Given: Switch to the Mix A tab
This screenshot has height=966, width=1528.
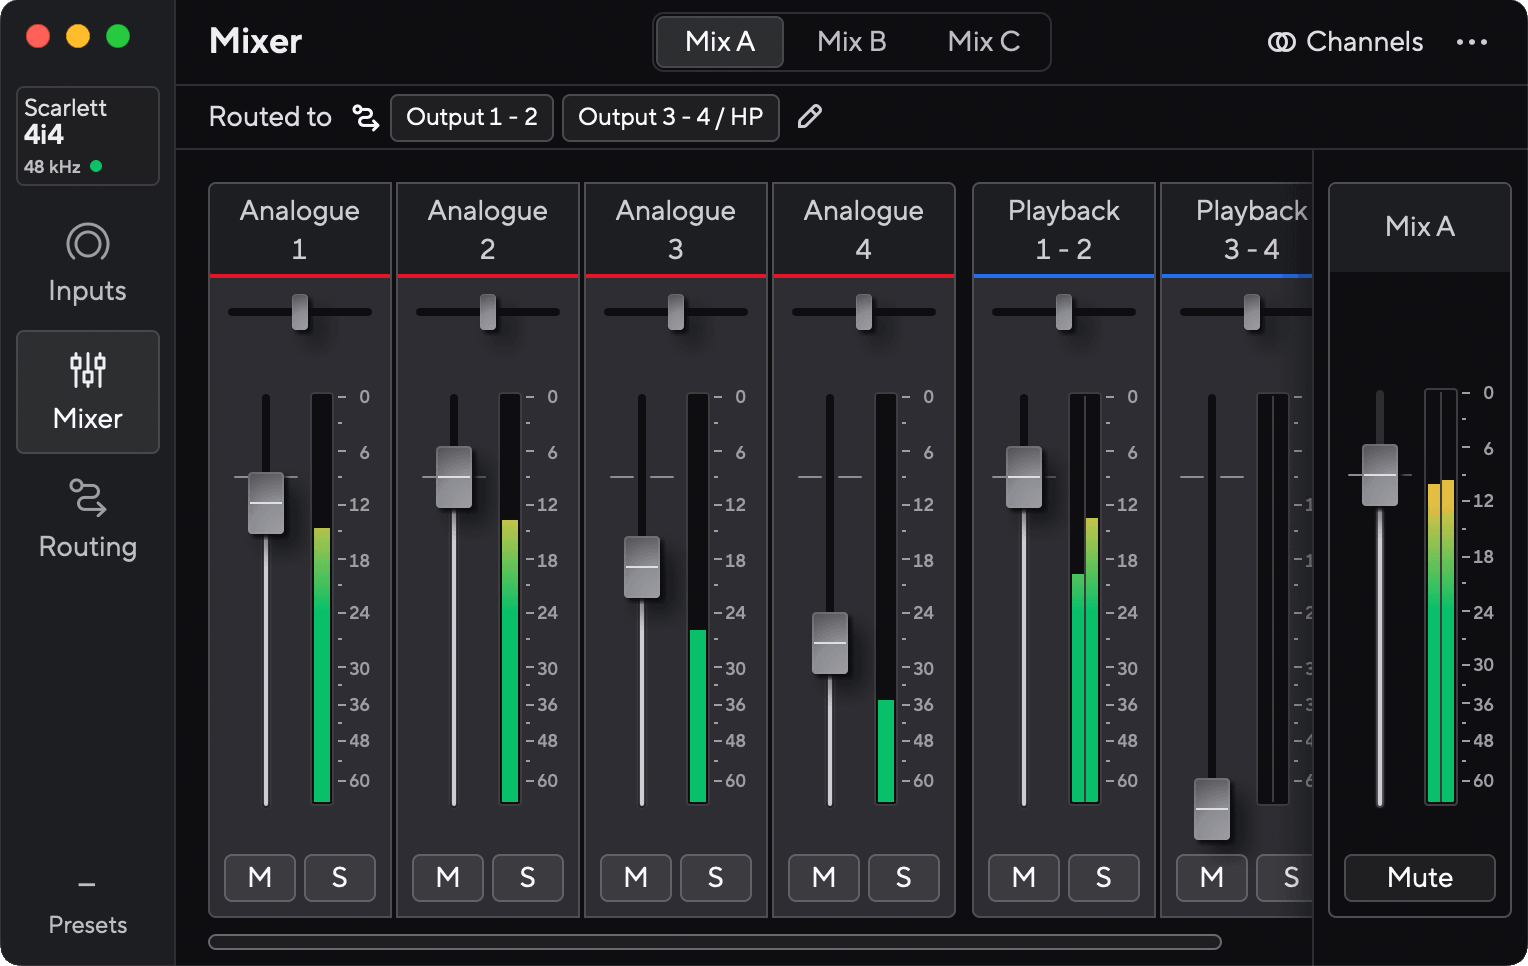Looking at the screenshot, I should [x=720, y=42].
